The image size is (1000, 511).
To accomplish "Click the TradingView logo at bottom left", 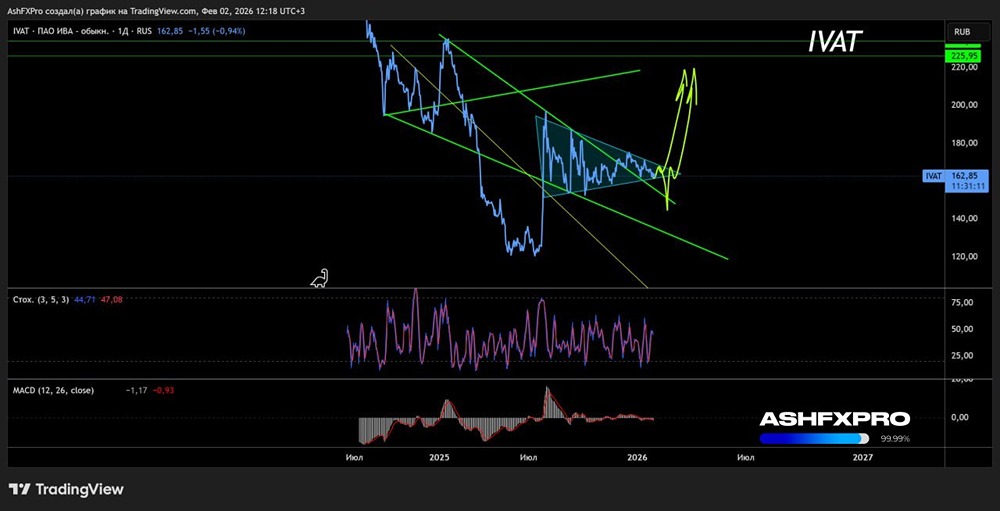I will [66, 489].
